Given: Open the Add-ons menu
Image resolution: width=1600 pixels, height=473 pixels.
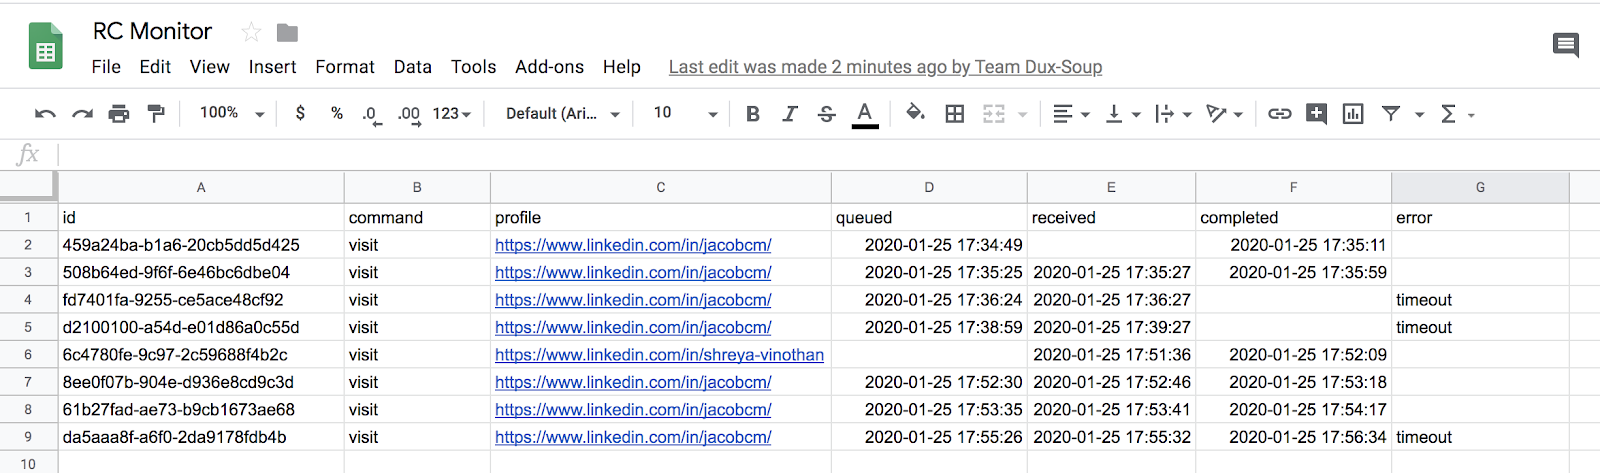Looking at the screenshot, I should [549, 67].
